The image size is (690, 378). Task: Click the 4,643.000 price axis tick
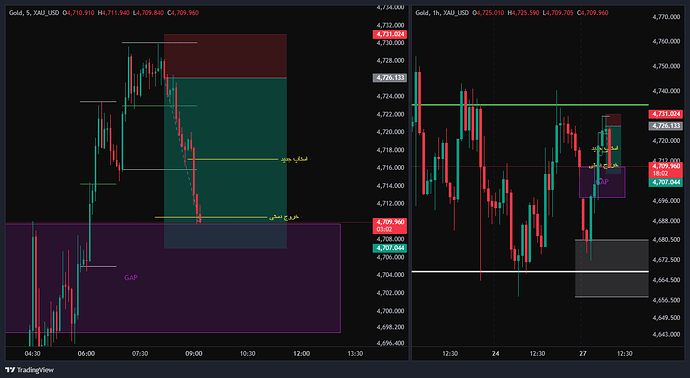[667, 334]
